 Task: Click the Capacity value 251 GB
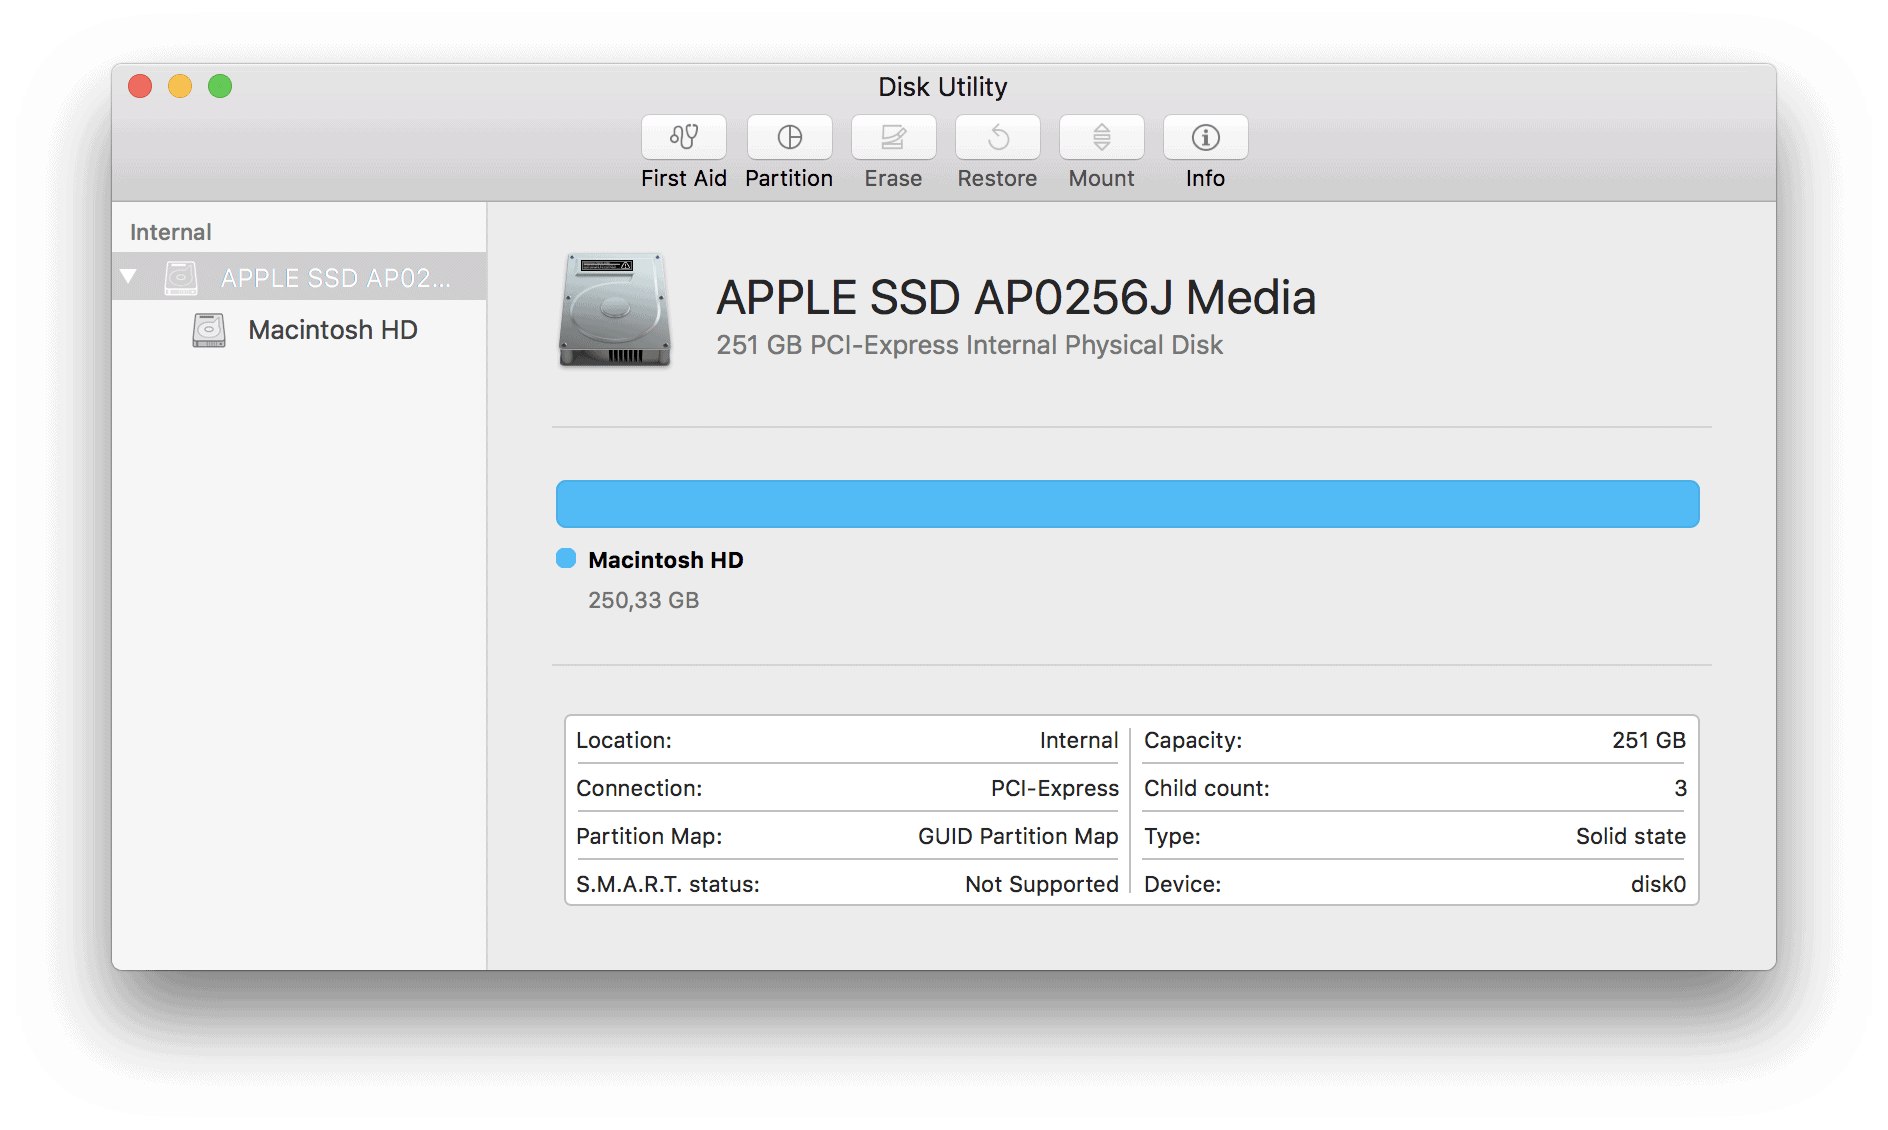click(1649, 740)
